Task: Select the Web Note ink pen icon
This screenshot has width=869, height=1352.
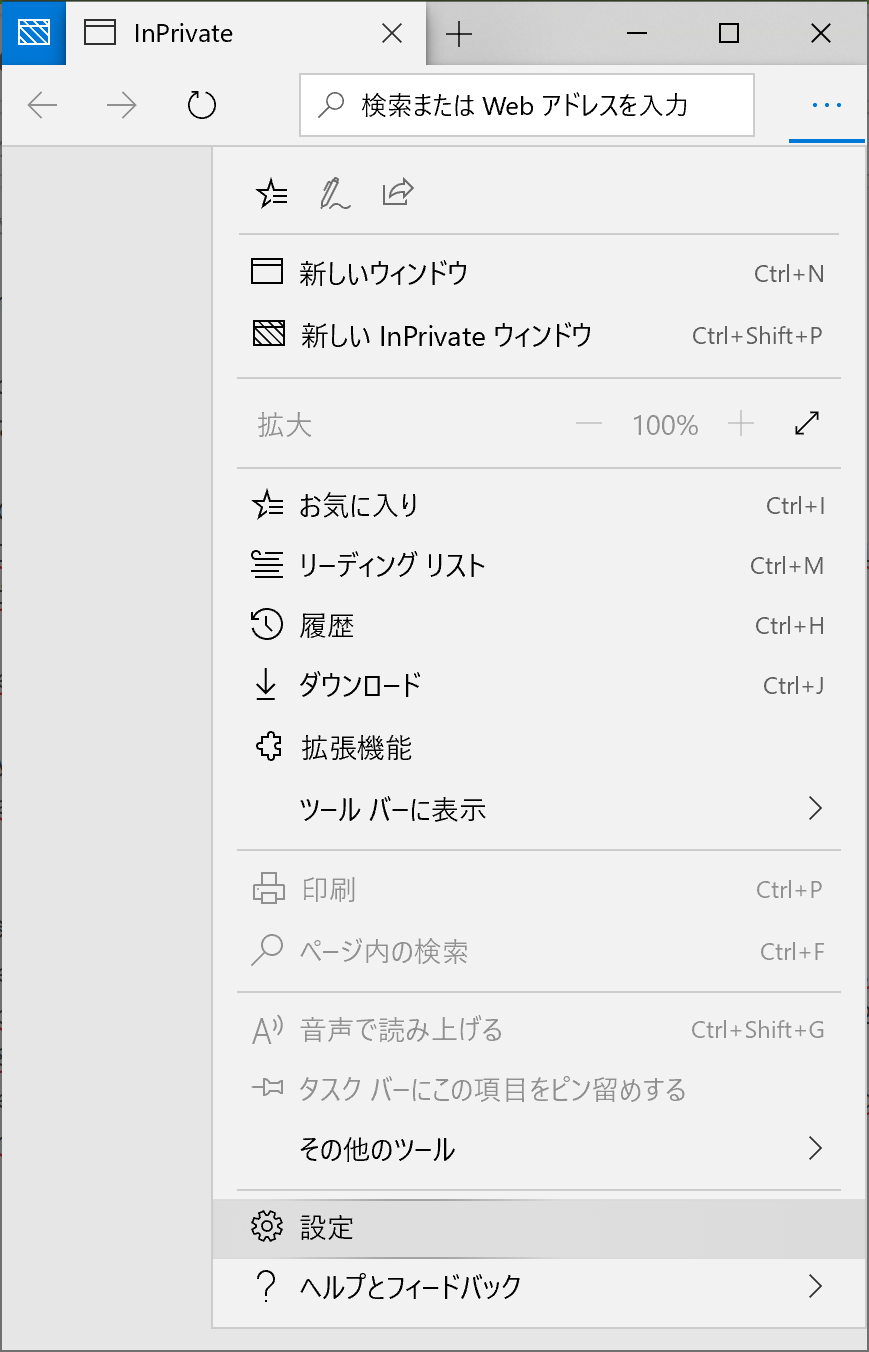Action: 334,193
